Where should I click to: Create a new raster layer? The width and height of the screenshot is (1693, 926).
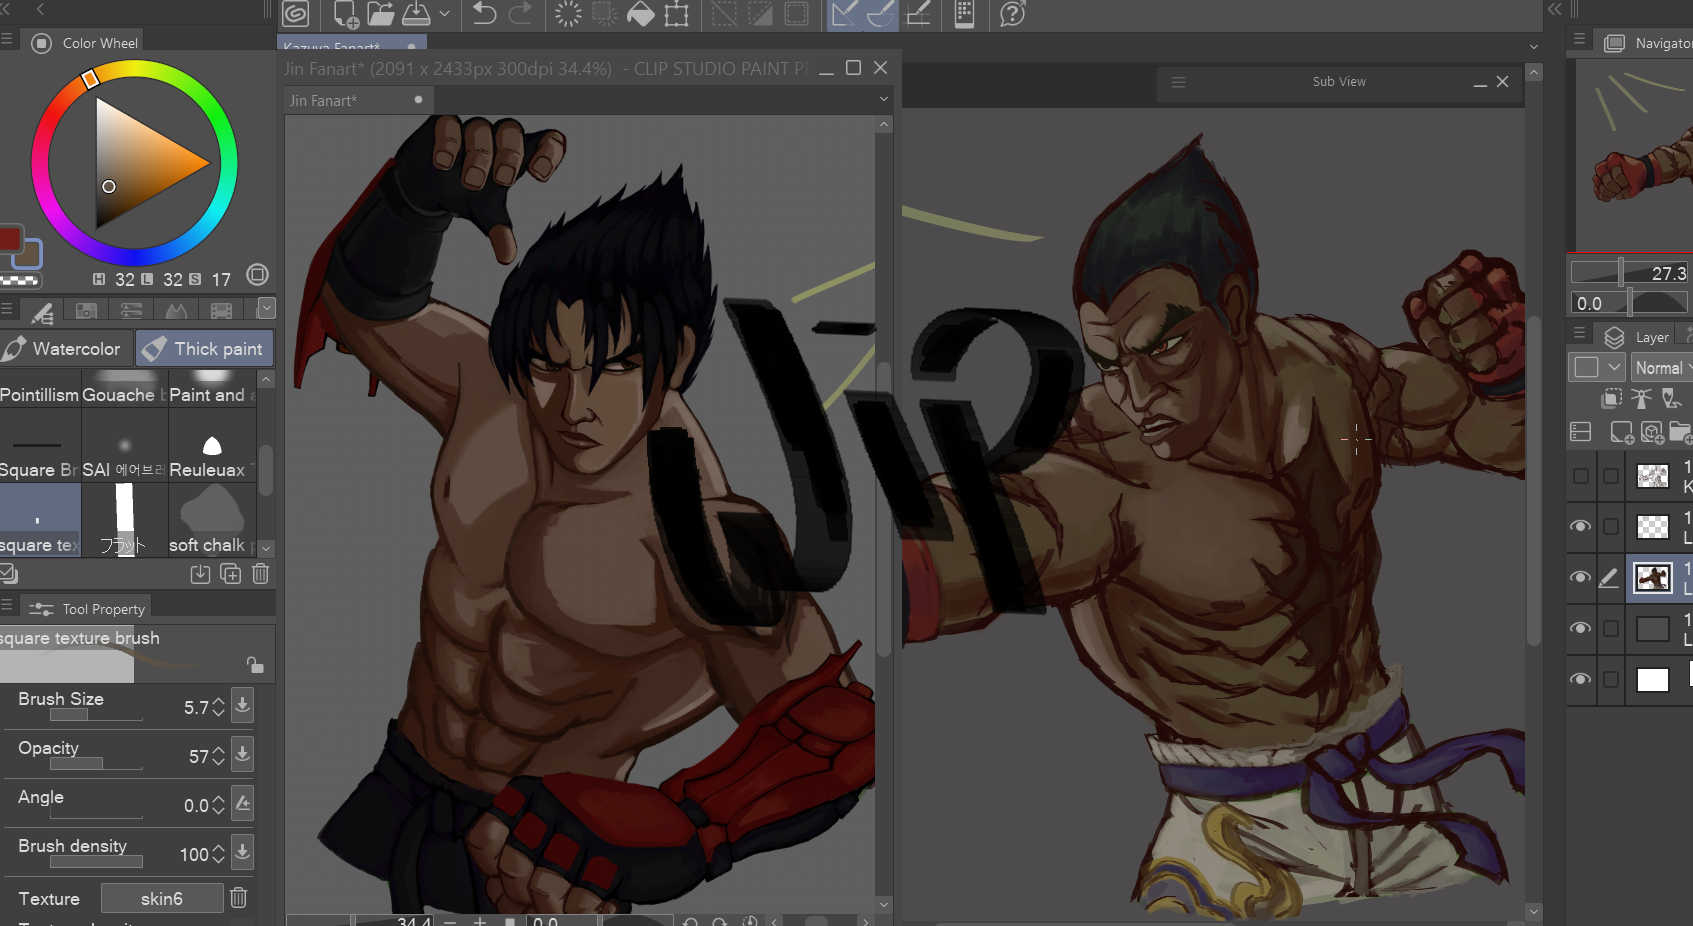pyautogui.click(x=1621, y=432)
